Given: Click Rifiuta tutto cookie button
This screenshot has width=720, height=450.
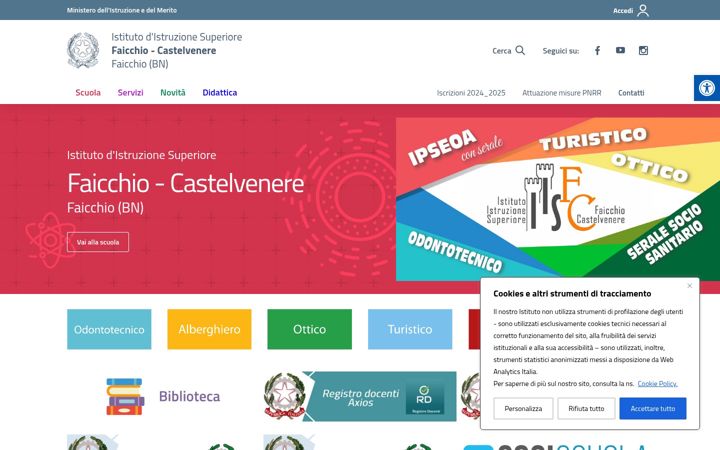Looking at the screenshot, I should coord(586,408).
